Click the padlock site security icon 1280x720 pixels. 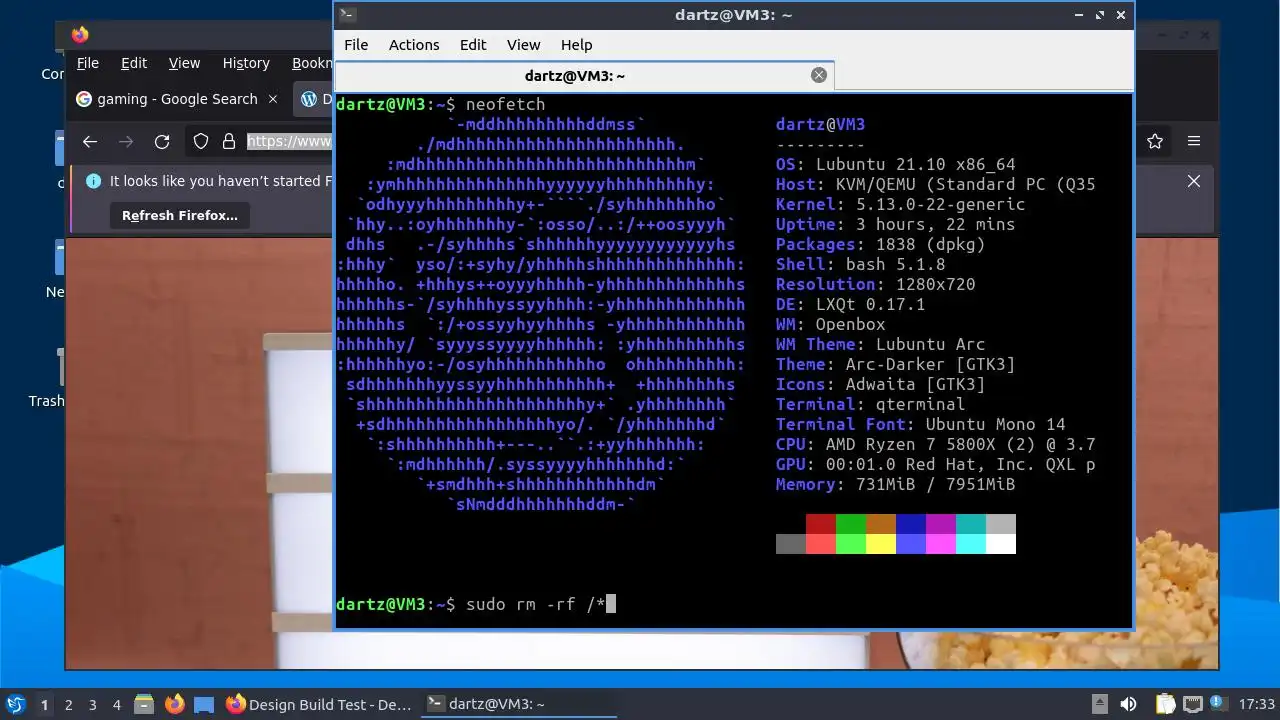coord(229,142)
